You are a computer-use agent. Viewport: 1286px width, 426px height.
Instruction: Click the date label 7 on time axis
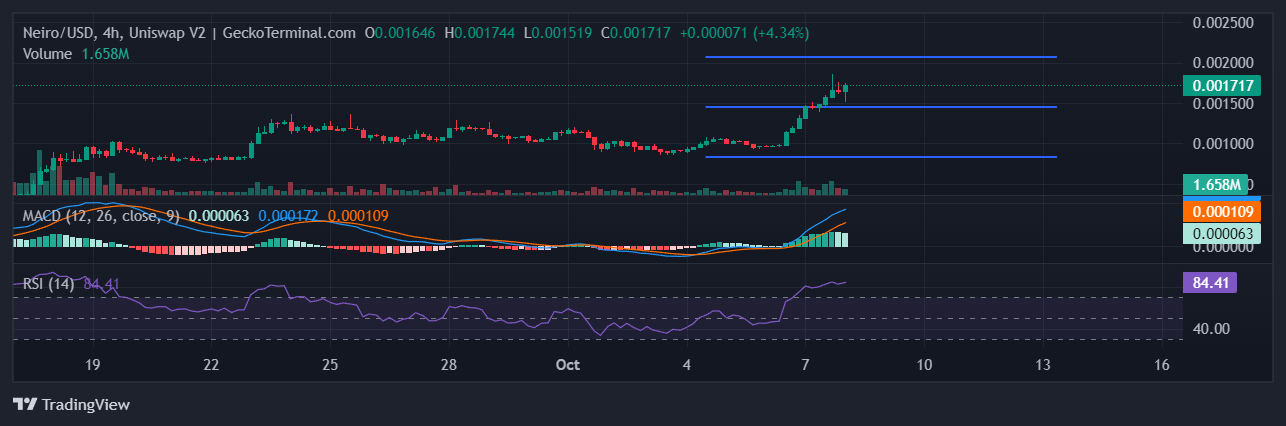[806, 365]
